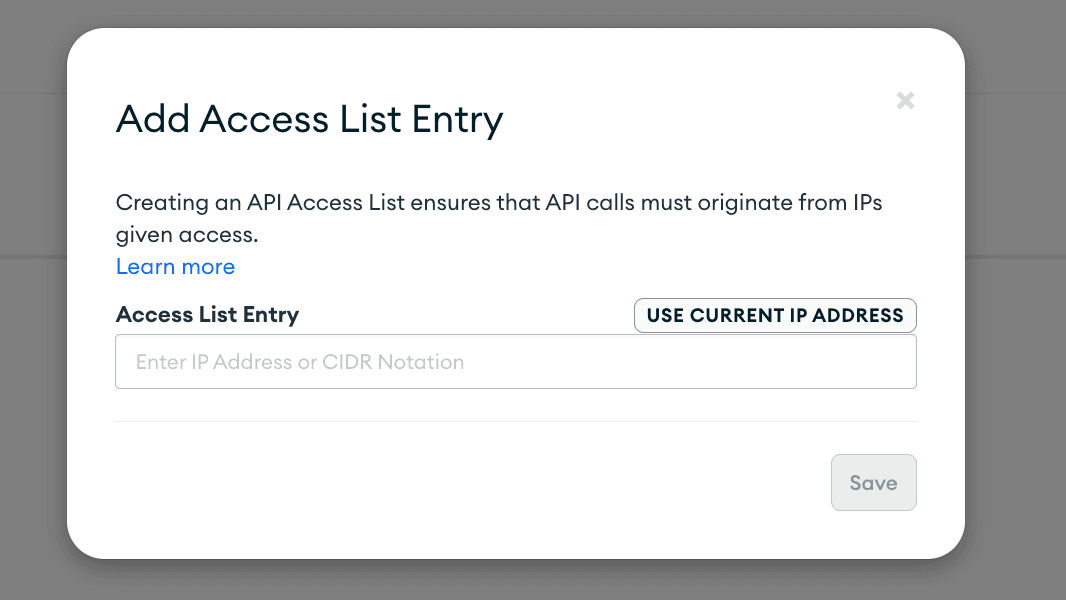Click the Access List Entry label
Screen dimensions: 1066x600
(x=207, y=315)
